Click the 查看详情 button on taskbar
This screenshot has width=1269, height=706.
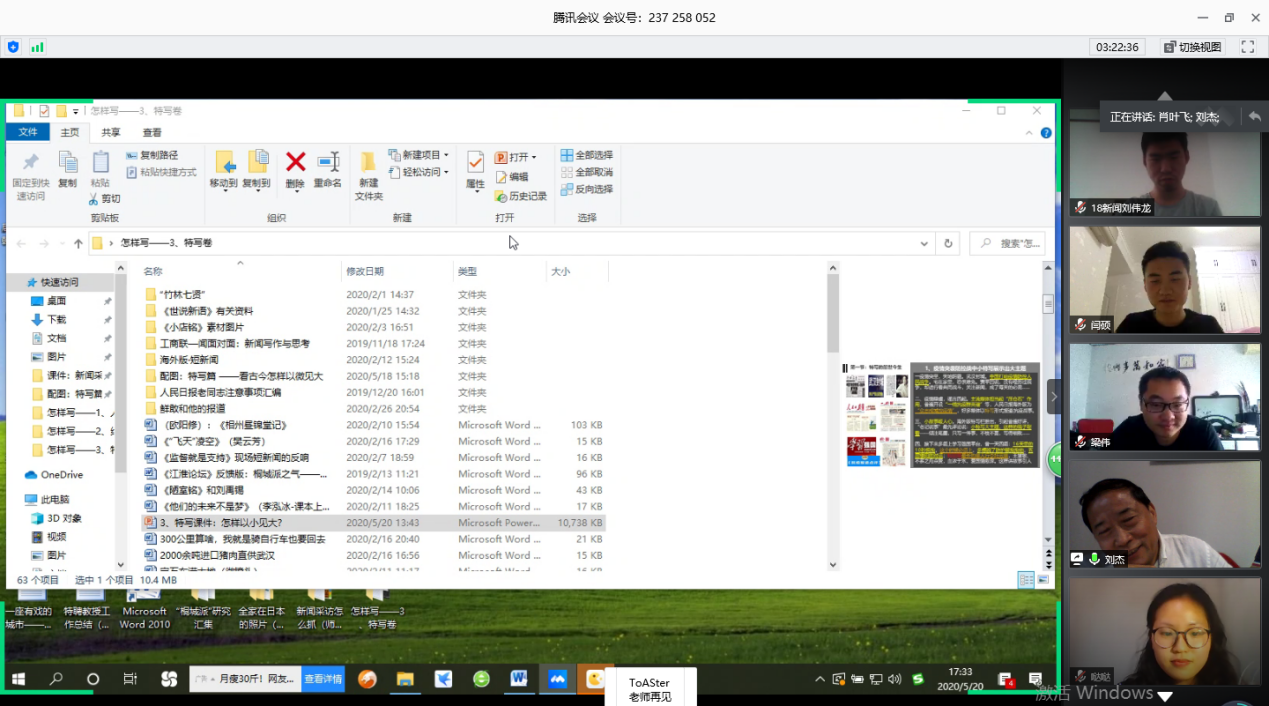pos(324,679)
